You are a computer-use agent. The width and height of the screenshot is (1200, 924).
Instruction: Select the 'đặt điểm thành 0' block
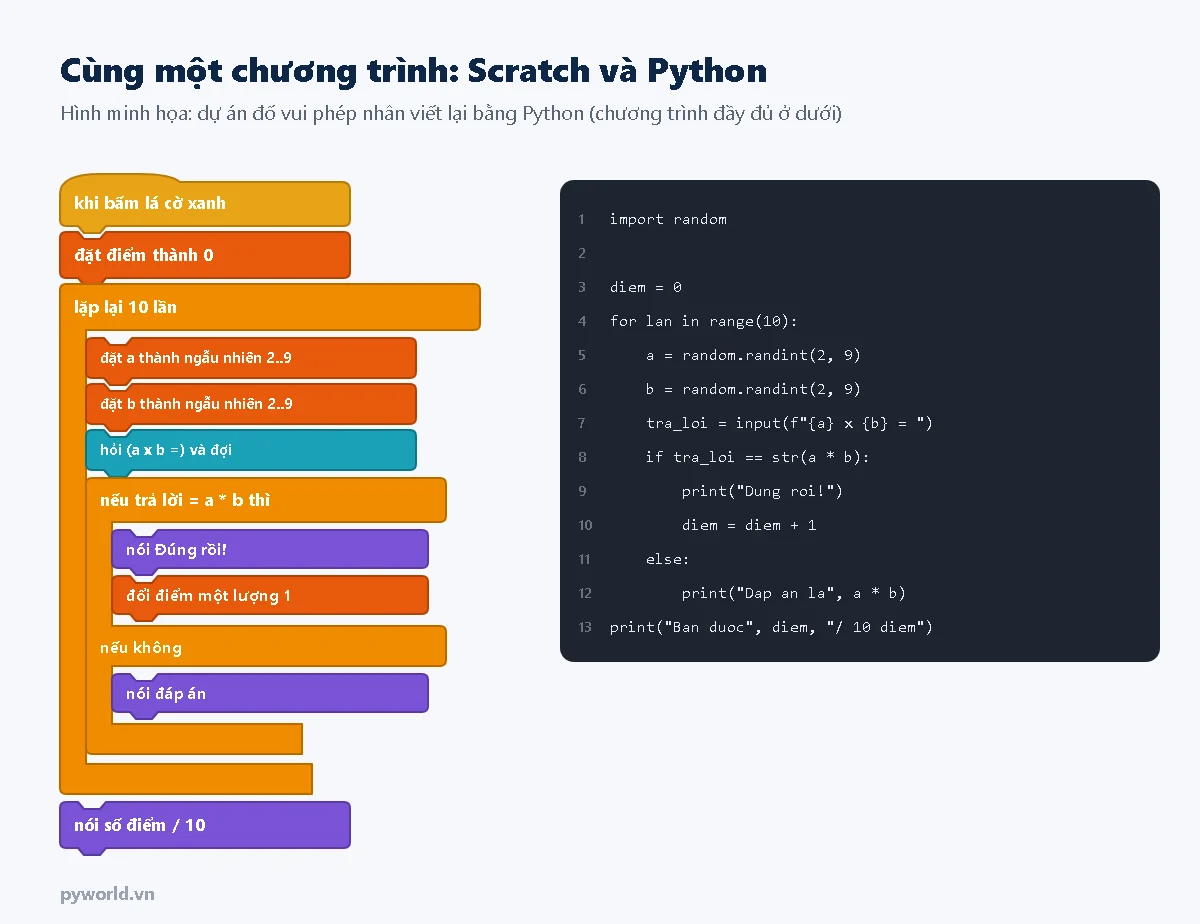click(205, 255)
